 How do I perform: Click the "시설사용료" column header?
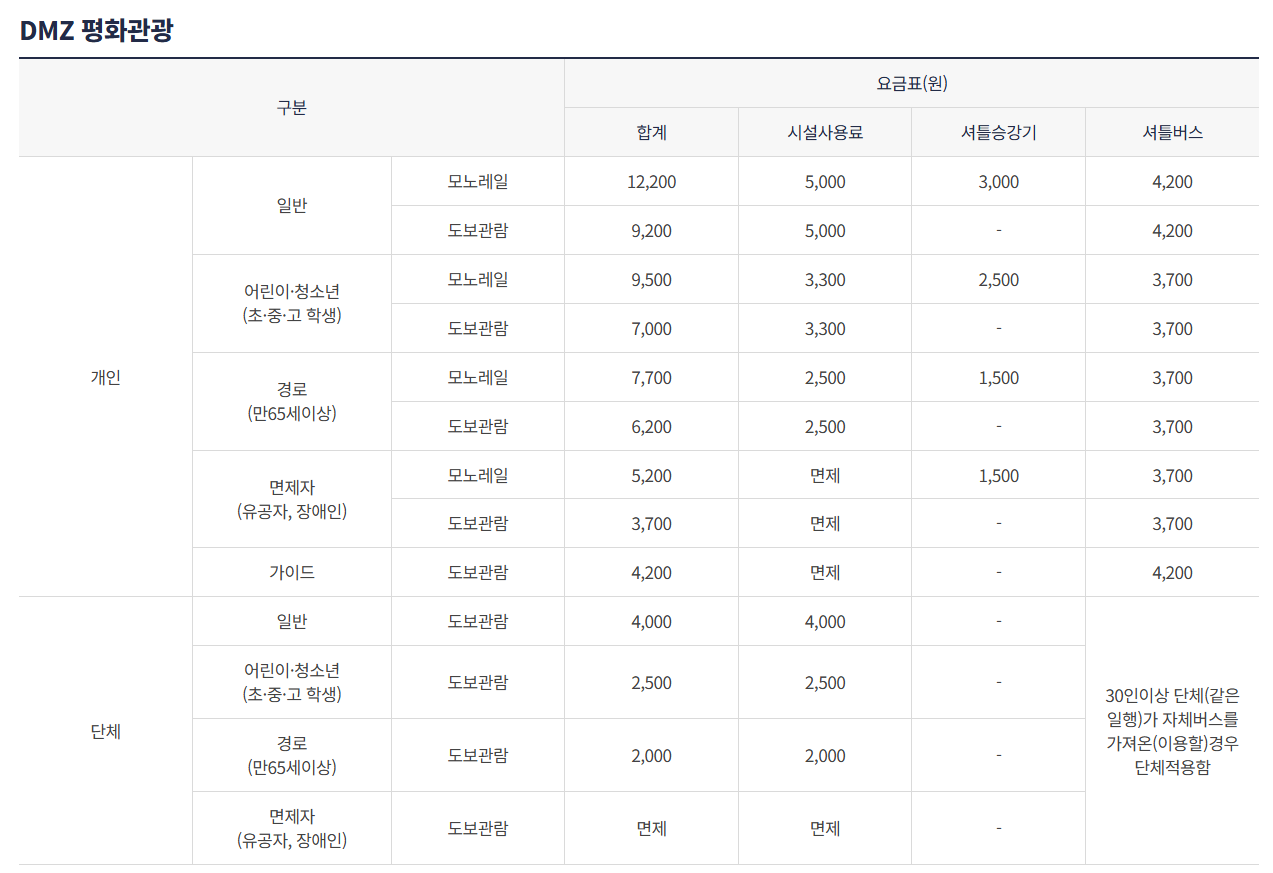[x=825, y=132]
